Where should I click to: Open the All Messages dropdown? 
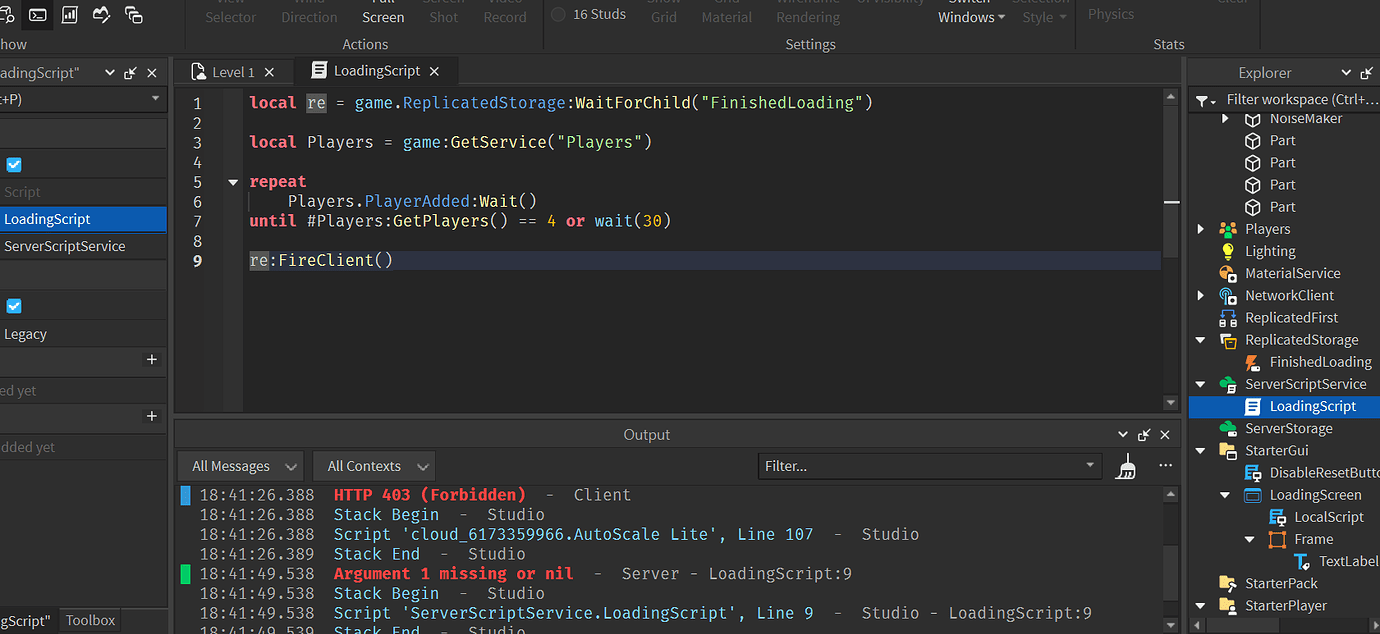click(x=239, y=465)
